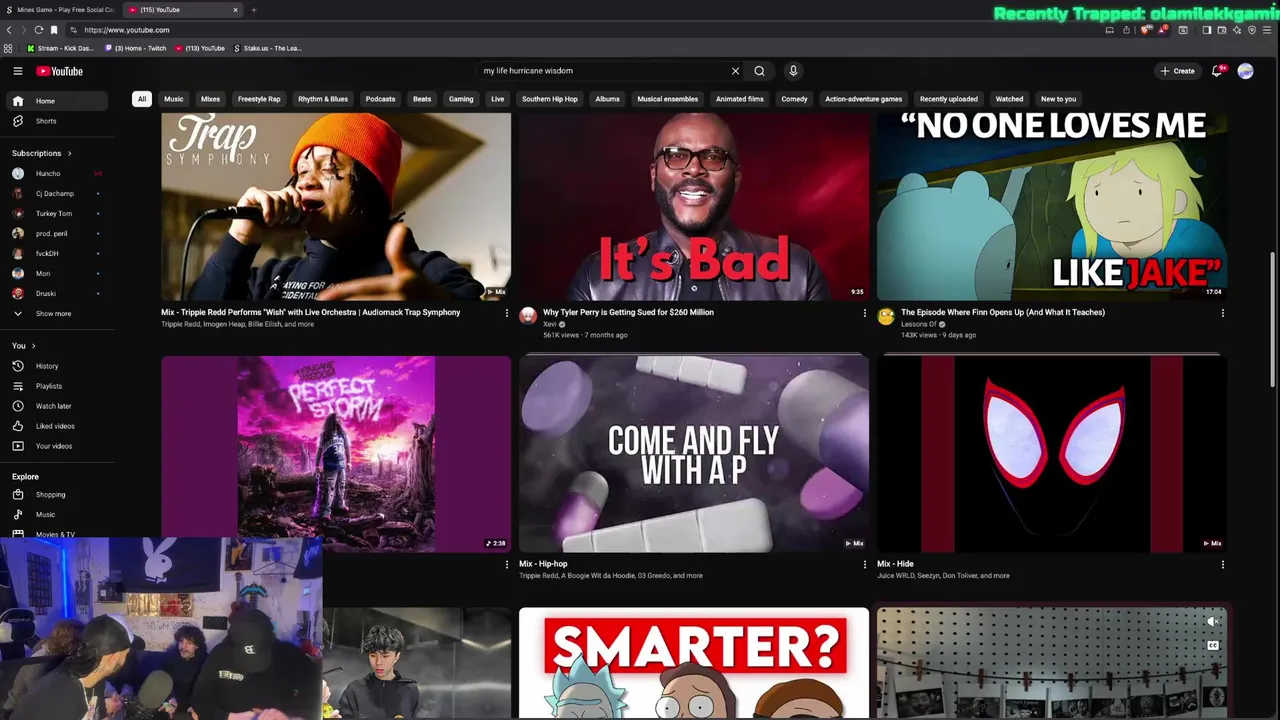Click the Brave Shields lion icon

(1145, 30)
